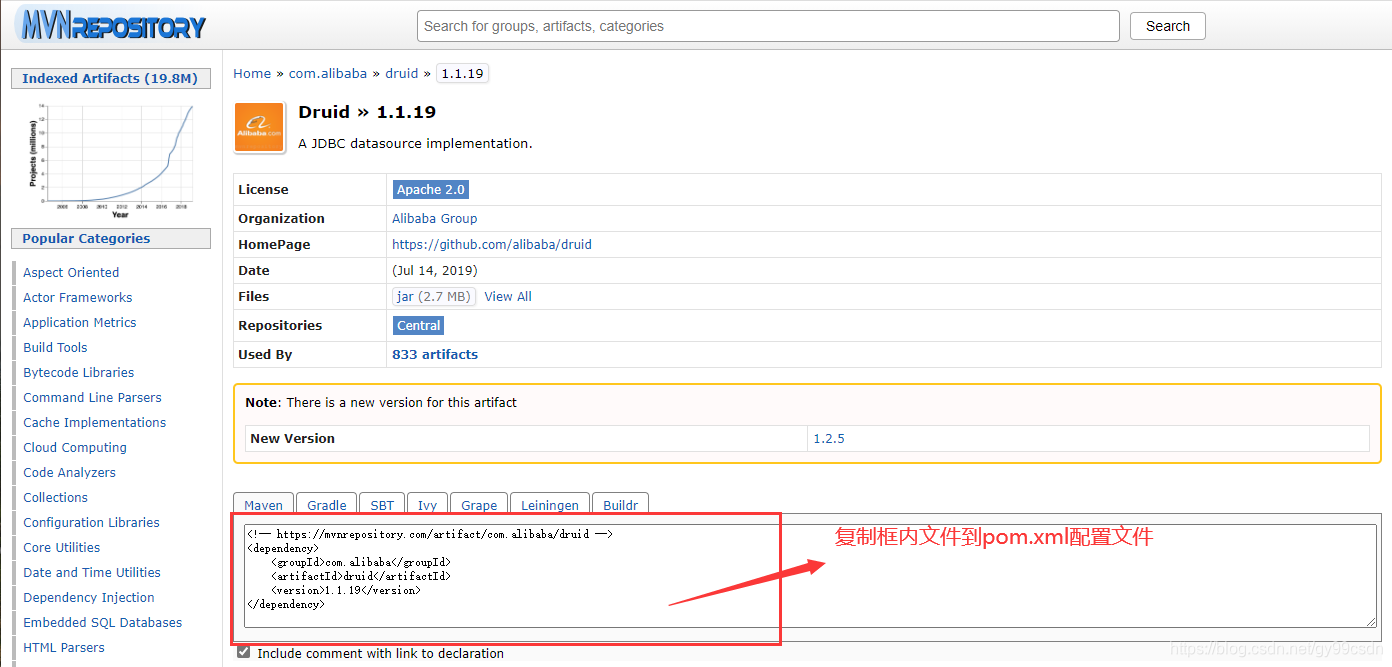The width and height of the screenshot is (1392, 667).
Task: Switch to the SBT tab
Action: [382, 505]
